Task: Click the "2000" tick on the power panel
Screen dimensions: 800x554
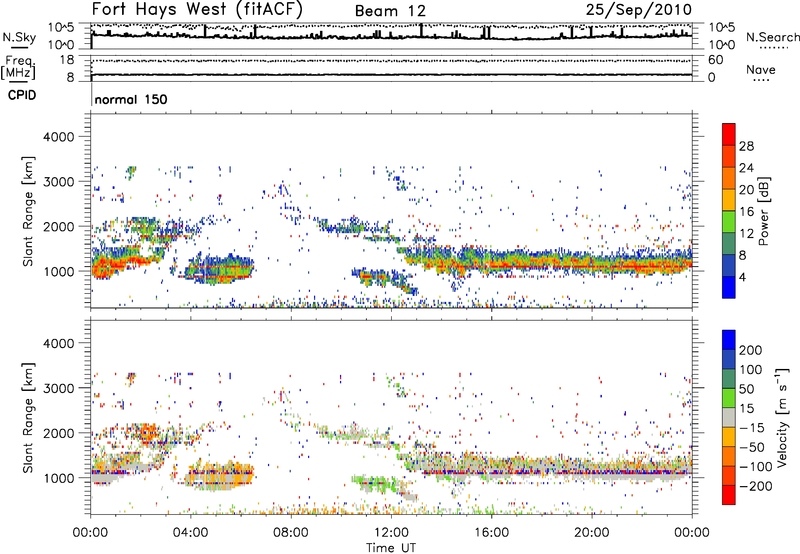Action: coord(59,226)
